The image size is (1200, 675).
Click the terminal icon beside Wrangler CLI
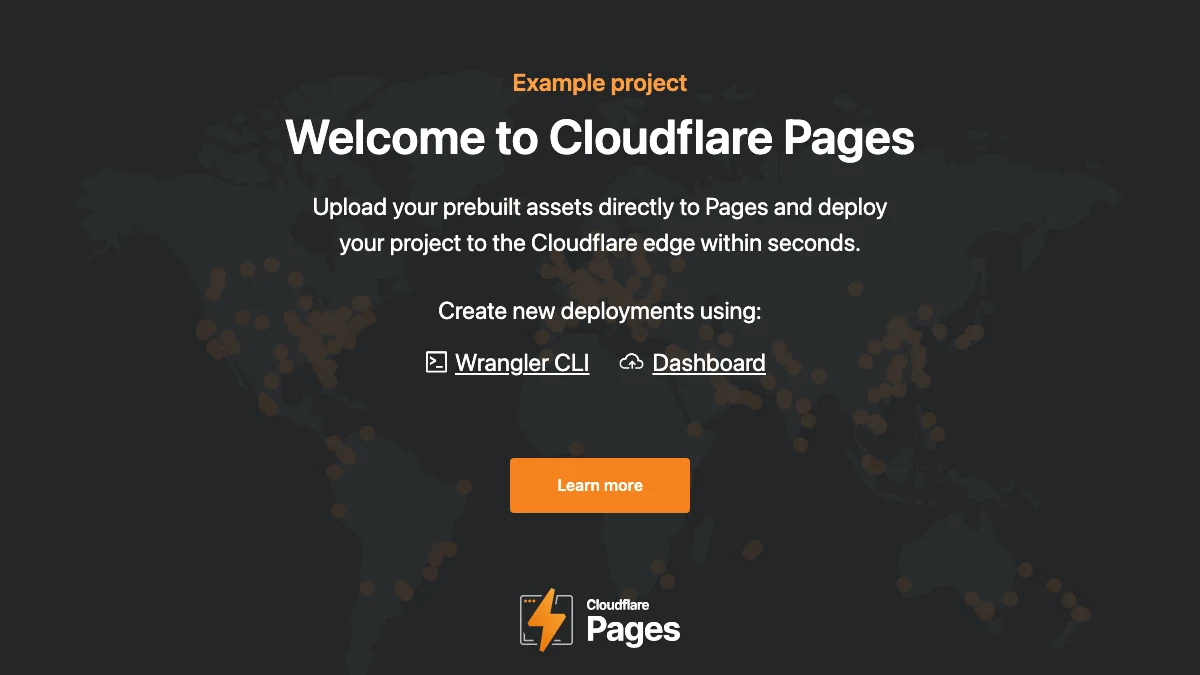pos(436,362)
